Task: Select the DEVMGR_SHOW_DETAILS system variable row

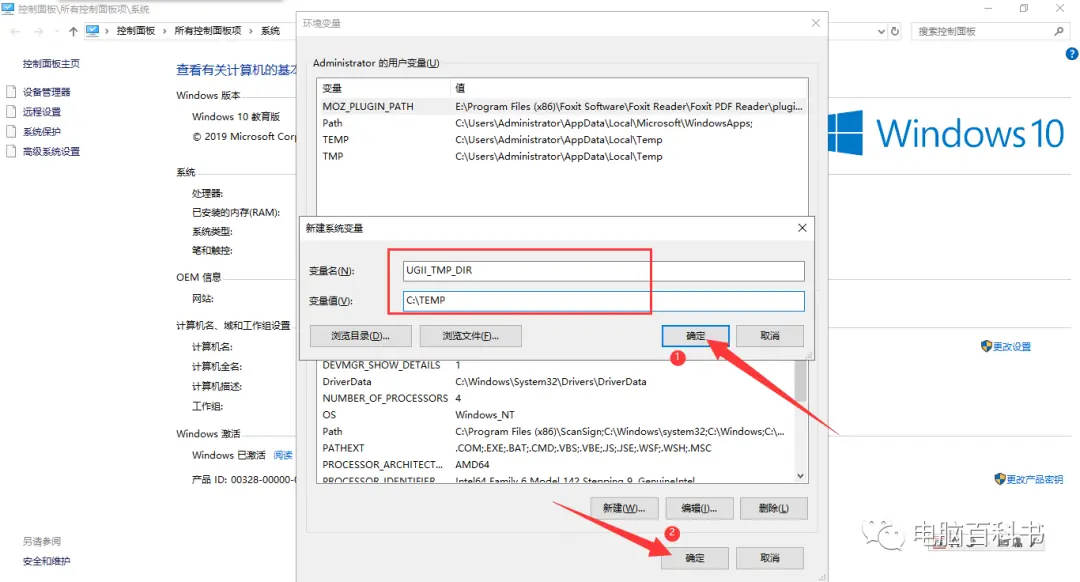Action: (x=555, y=365)
